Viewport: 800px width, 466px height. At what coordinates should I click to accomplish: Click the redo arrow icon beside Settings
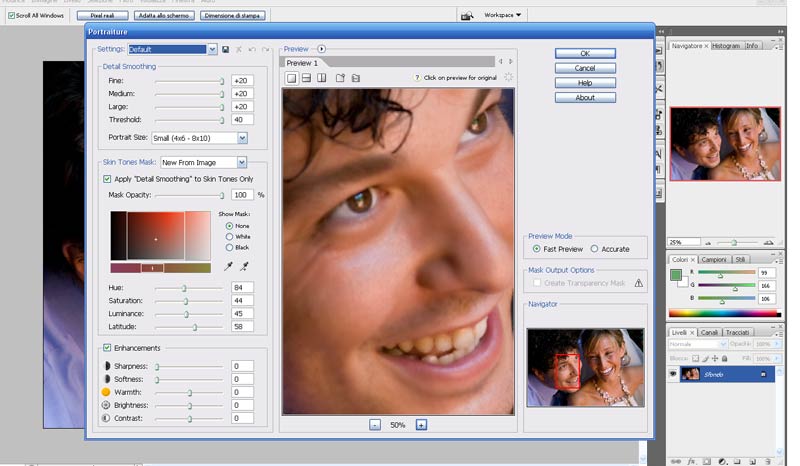(x=265, y=50)
